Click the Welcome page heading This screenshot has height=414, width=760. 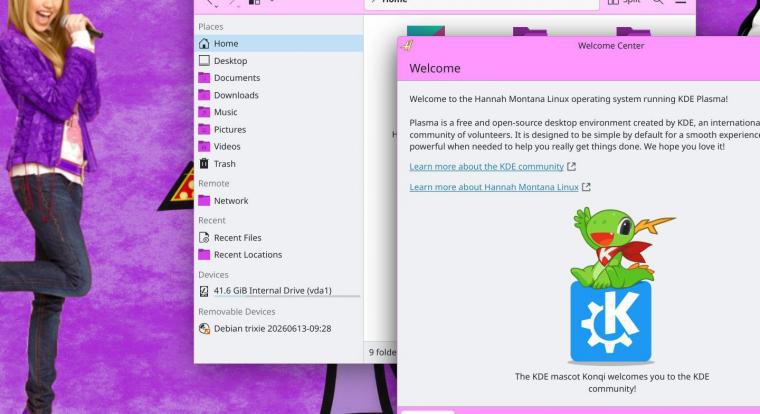pyautogui.click(x=435, y=68)
